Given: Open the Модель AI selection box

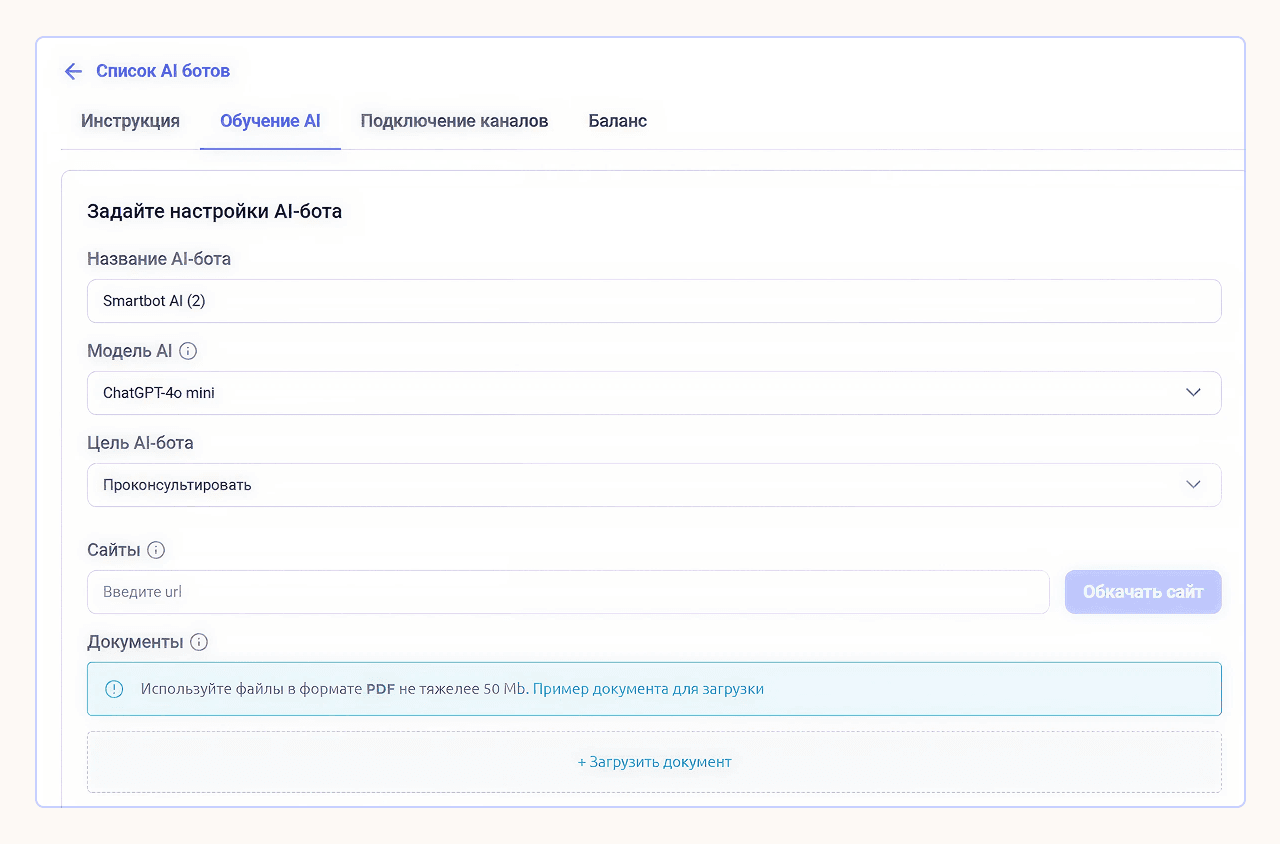Looking at the screenshot, I should click(x=654, y=393).
